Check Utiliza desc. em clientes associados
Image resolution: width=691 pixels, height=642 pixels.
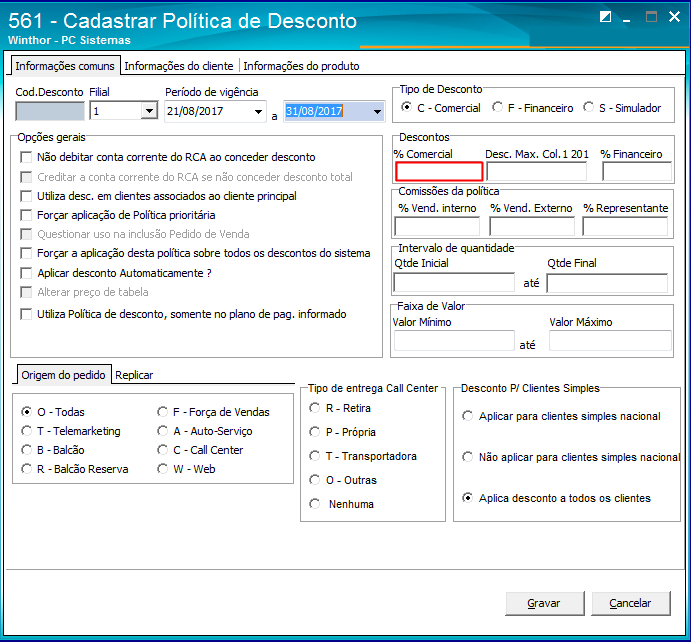point(26,196)
